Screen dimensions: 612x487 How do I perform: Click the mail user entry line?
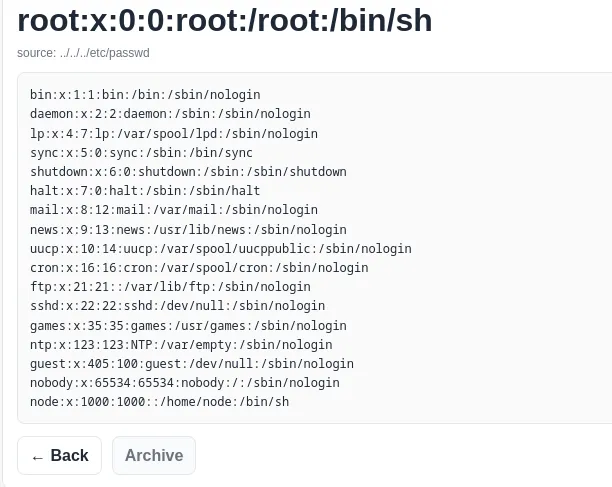pos(174,210)
